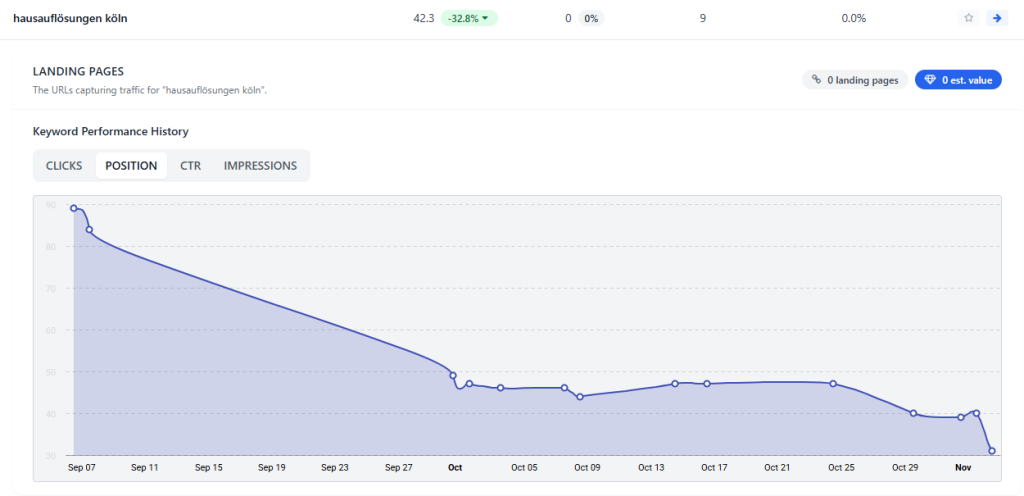The width and height of the screenshot is (1024, 496).
Task: Click the 0% clicks change badge
Action: [590, 18]
